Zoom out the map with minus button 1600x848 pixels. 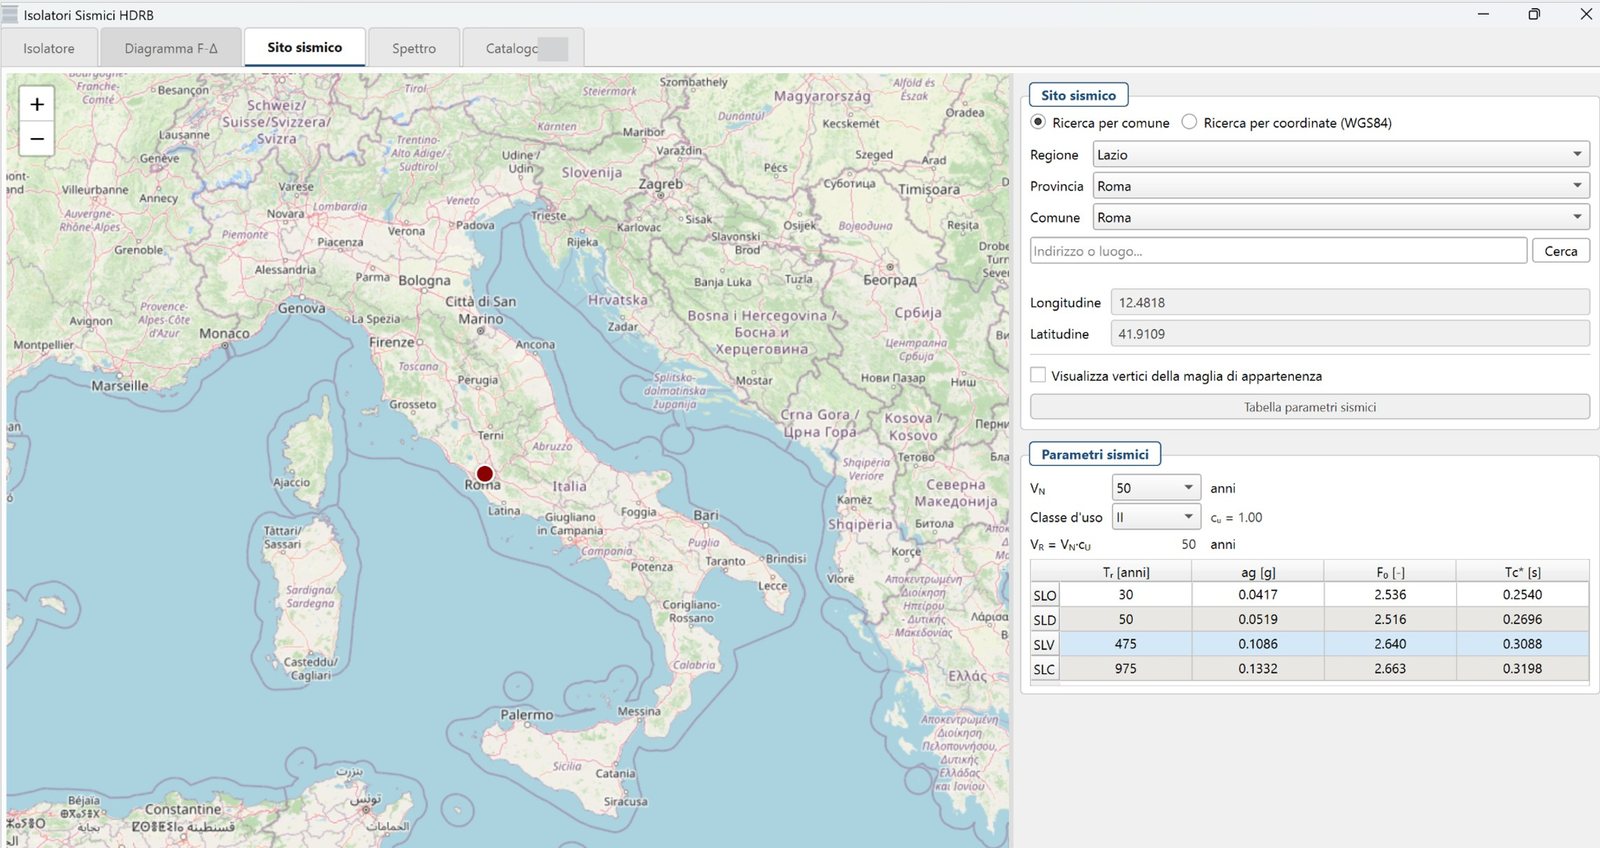[x=37, y=139]
